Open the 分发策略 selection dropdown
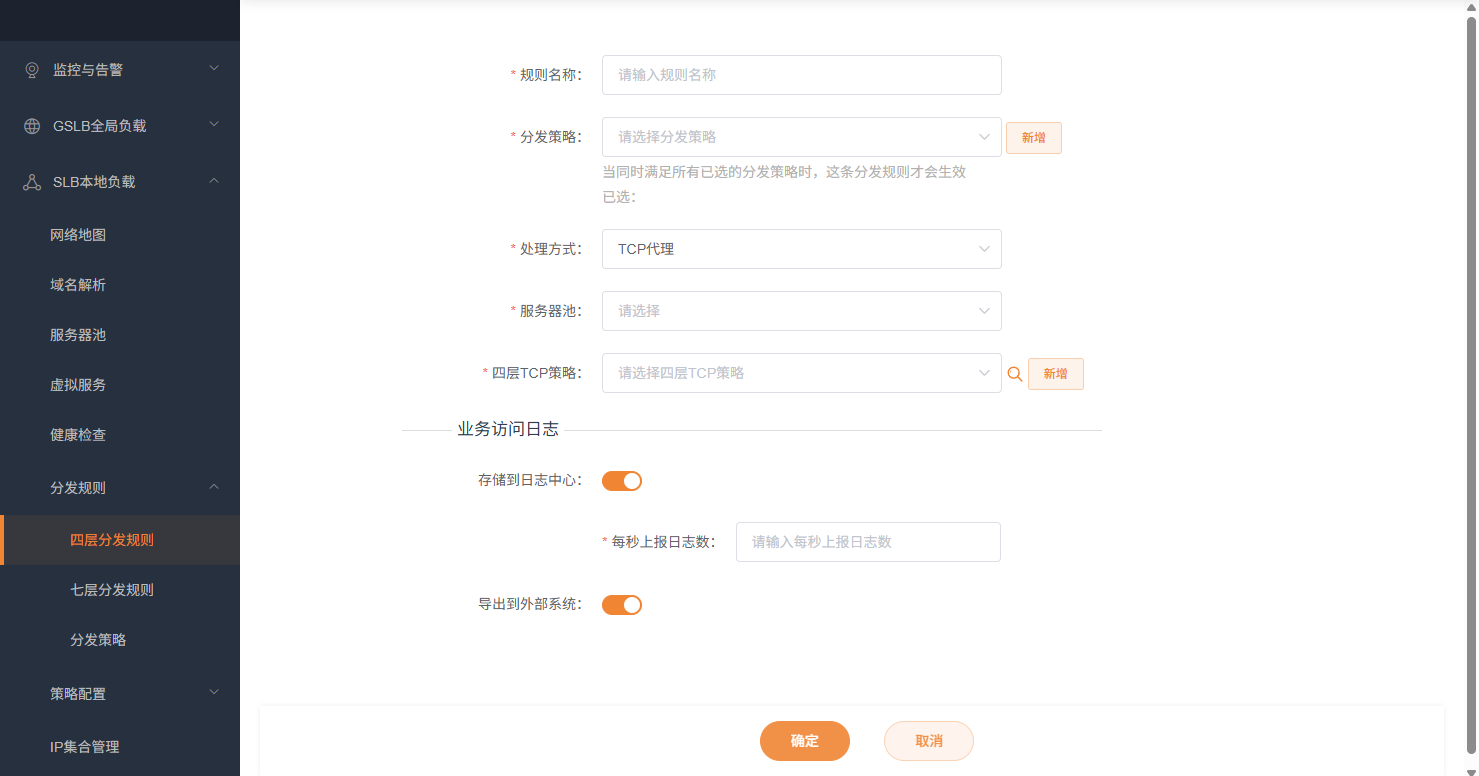This screenshot has height=776, width=1479. click(800, 137)
